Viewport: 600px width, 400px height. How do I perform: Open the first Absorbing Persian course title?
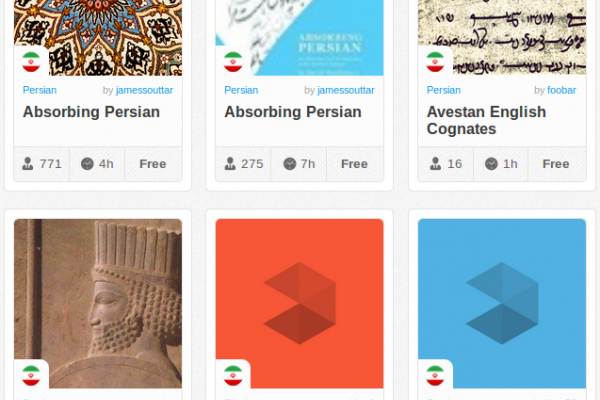tap(91, 112)
